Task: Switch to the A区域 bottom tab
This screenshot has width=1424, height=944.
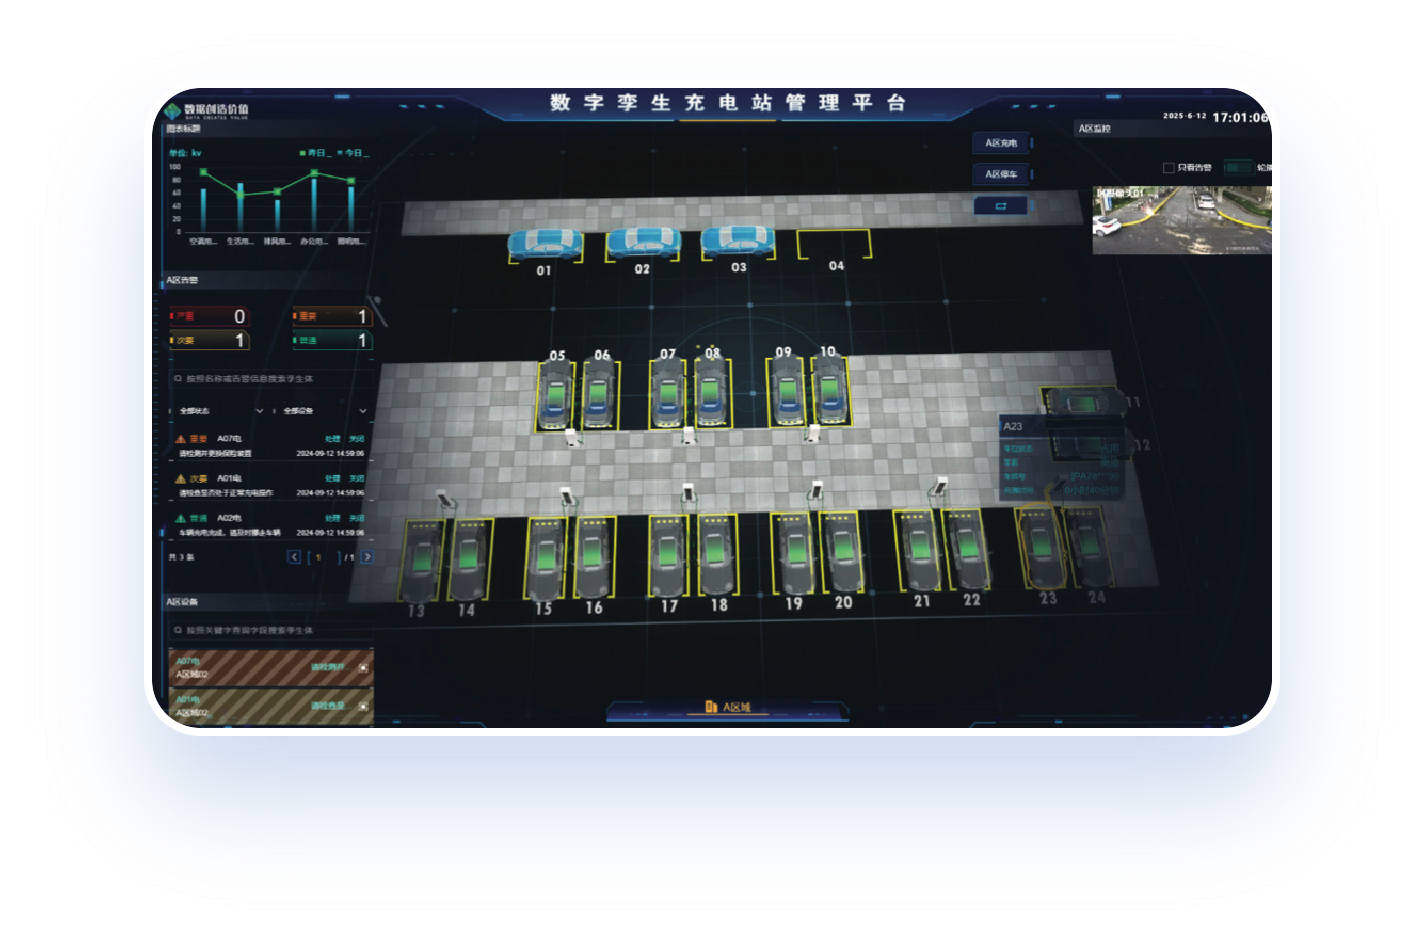Action: (x=727, y=707)
